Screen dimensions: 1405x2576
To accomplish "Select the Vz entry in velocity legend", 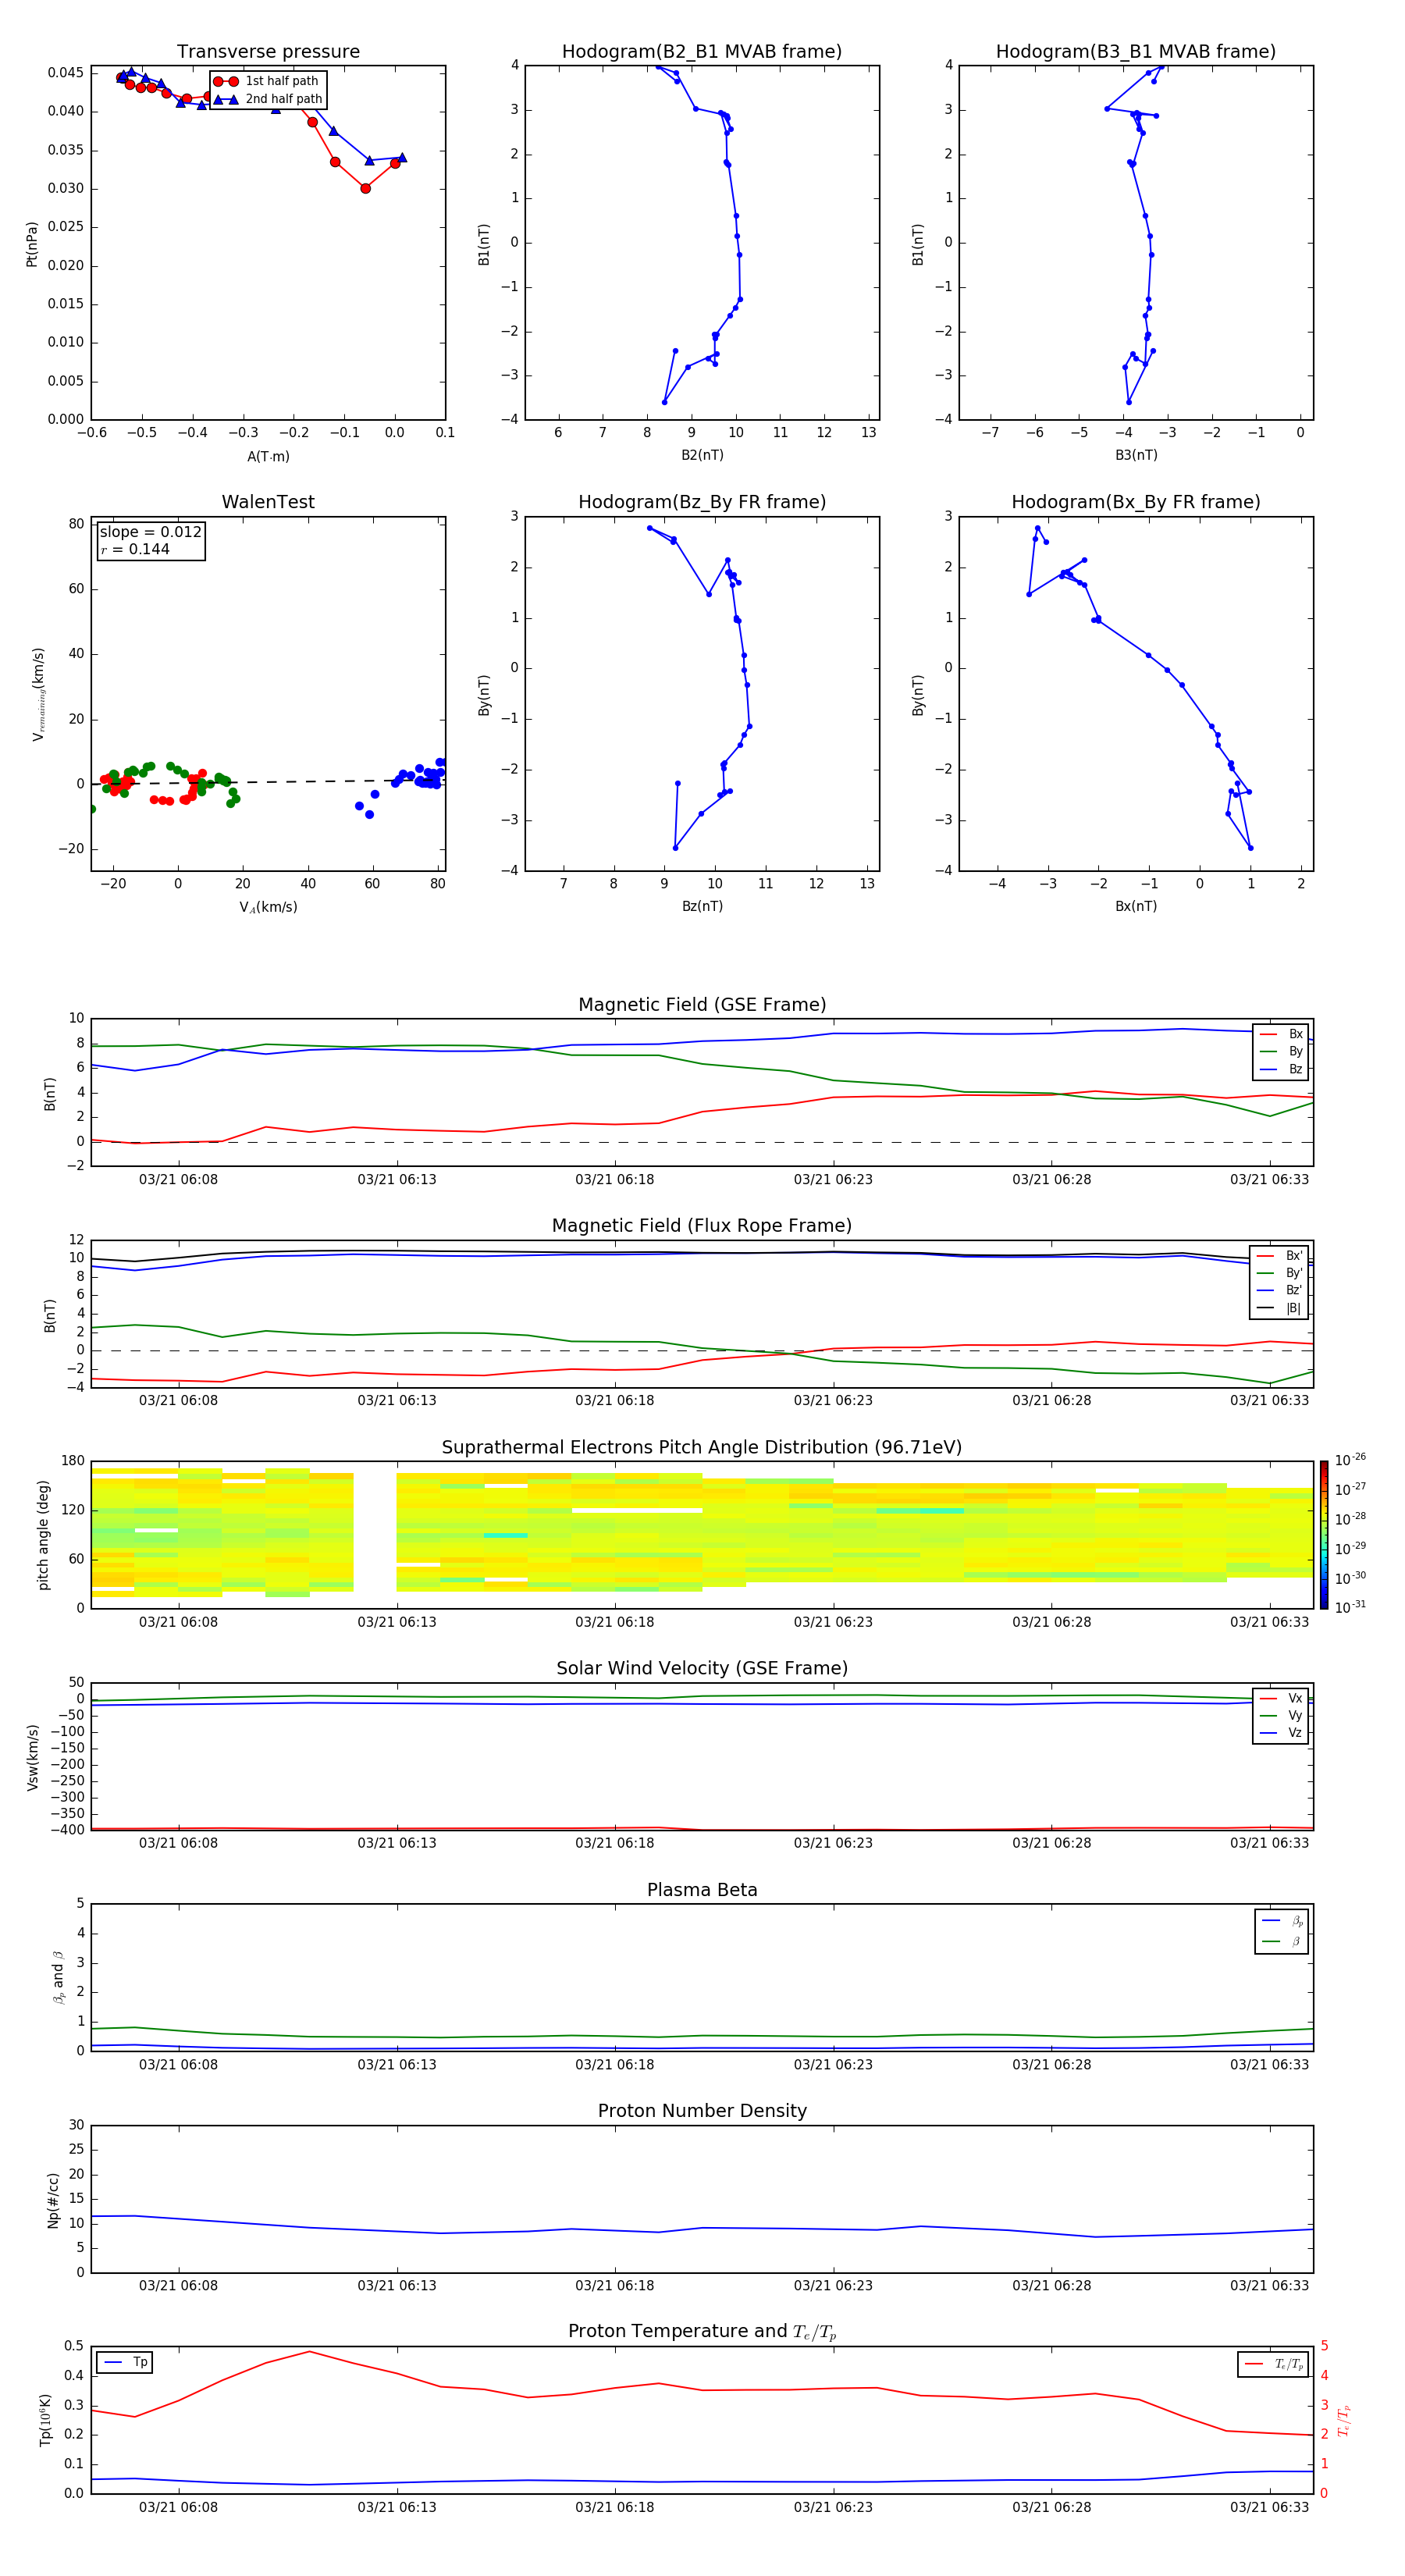I will (1281, 1732).
